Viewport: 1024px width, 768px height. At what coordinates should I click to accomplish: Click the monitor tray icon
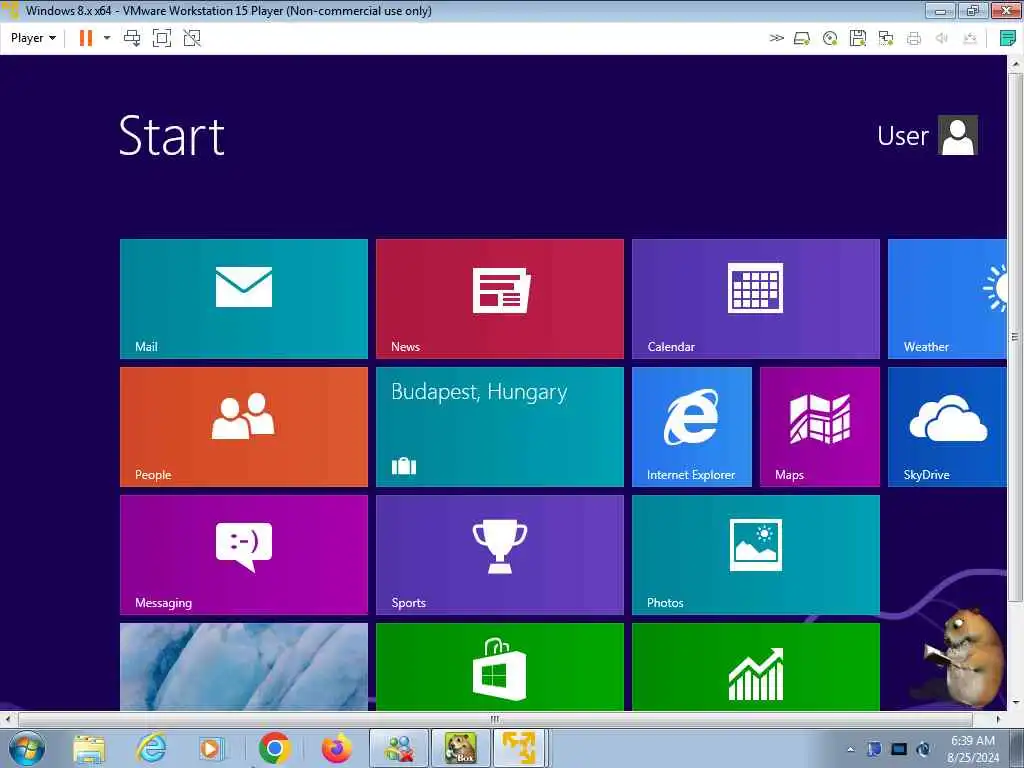click(899, 749)
